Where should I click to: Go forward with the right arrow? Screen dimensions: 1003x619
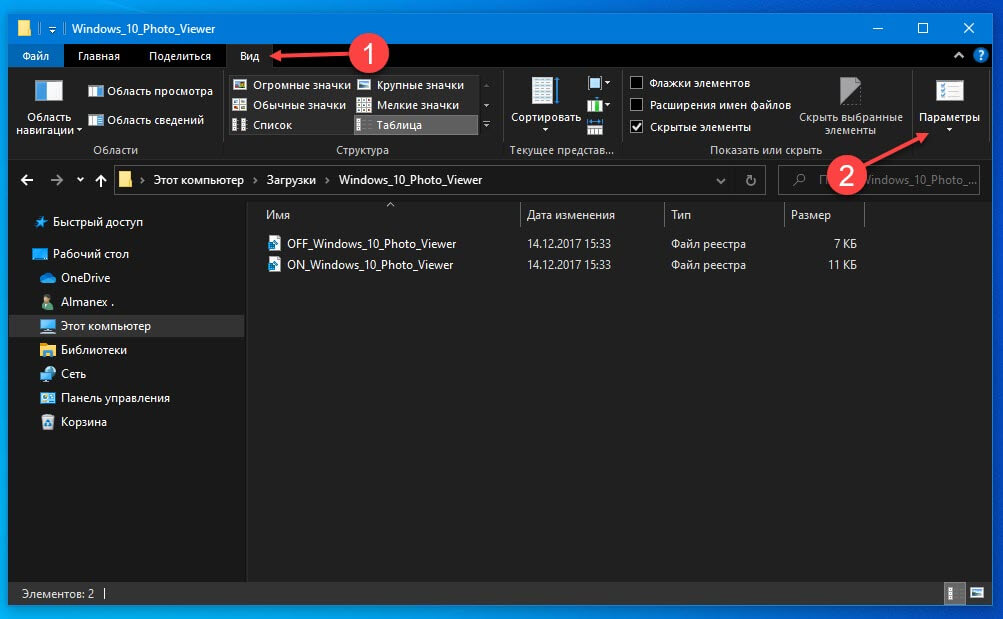(56, 180)
